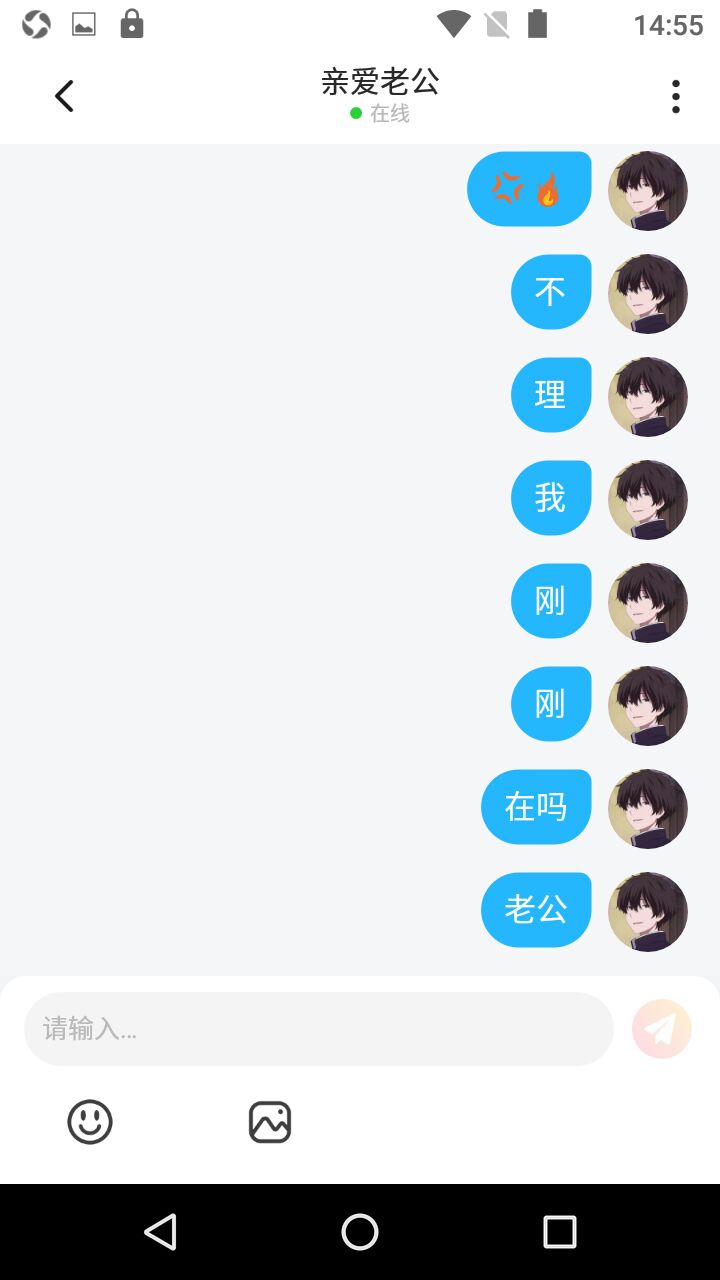Tap the 老公 message bubble

coord(536,910)
